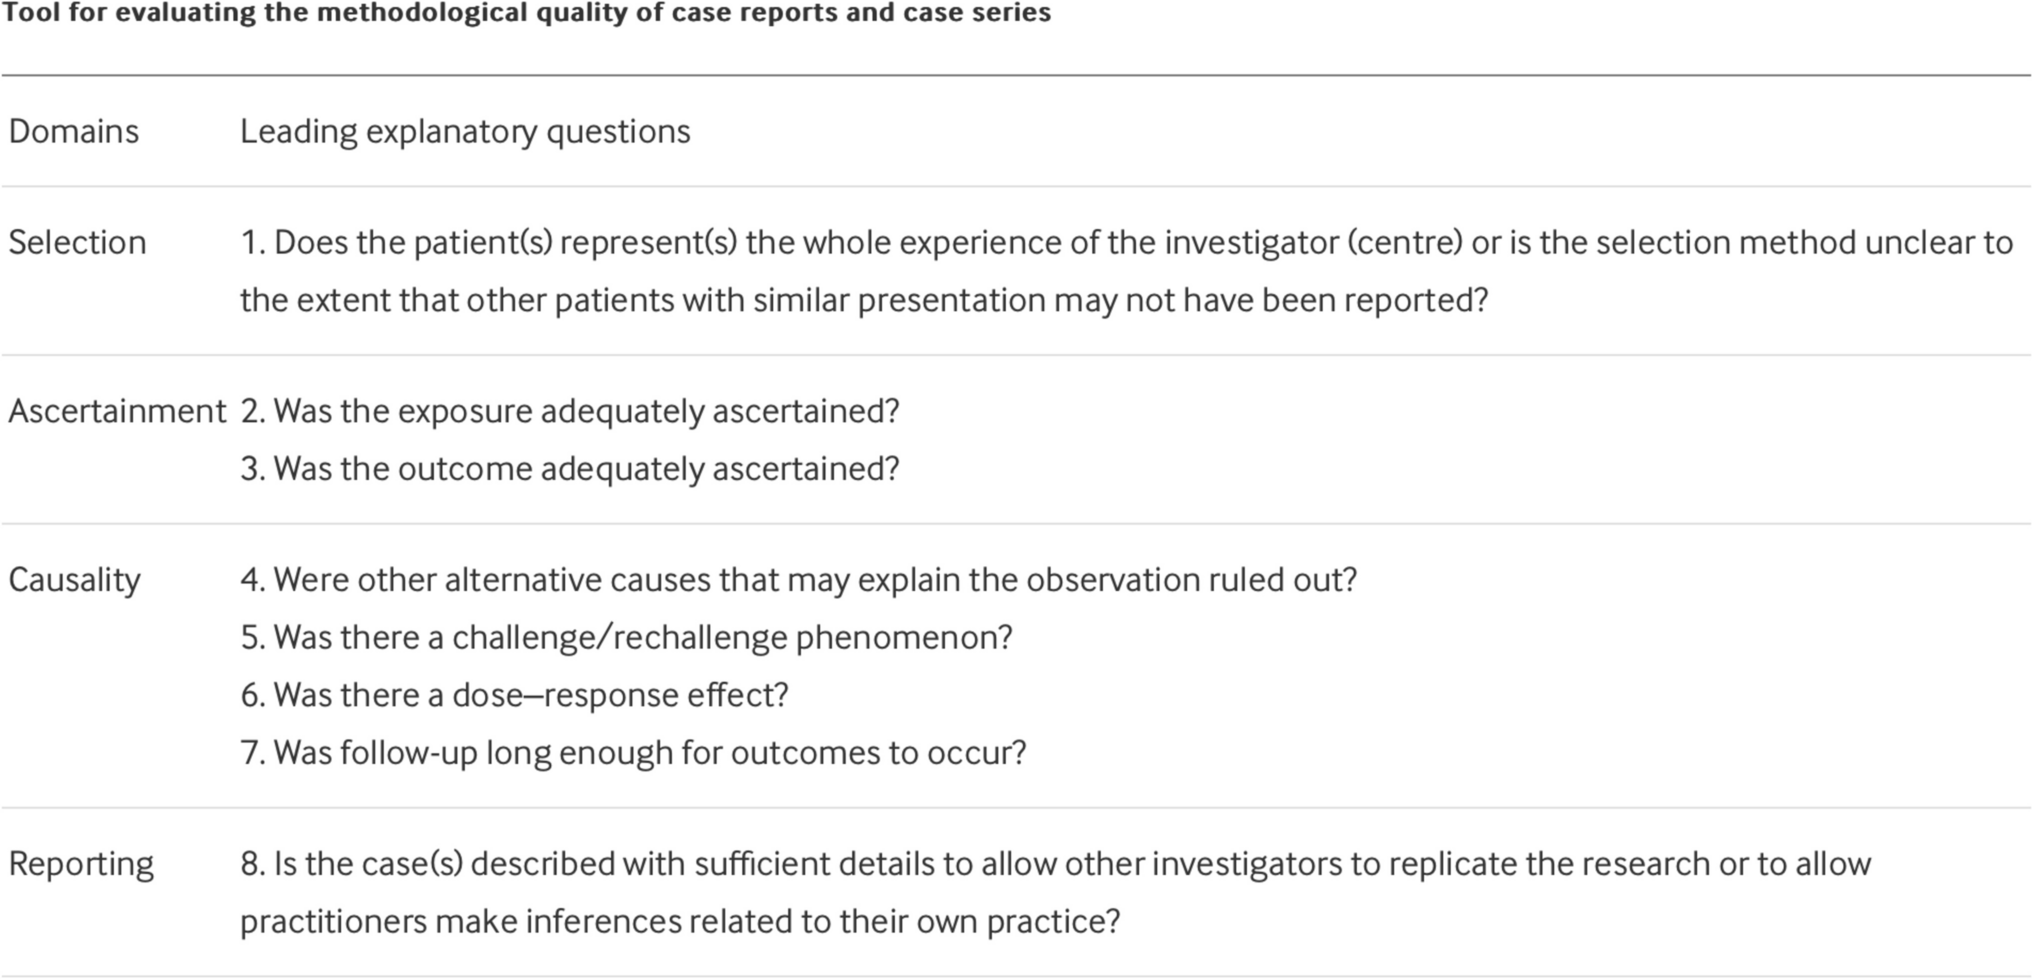Select the "Ascertainment" domain cell

pyautogui.click(x=117, y=411)
